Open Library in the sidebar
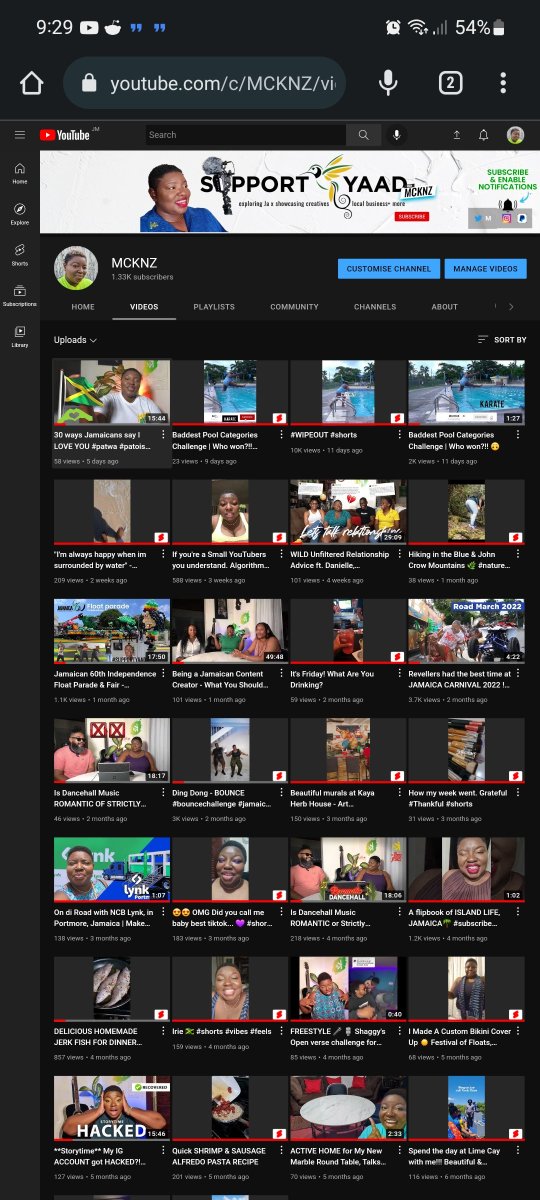540x1200 pixels. pyautogui.click(x=20, y=336)
